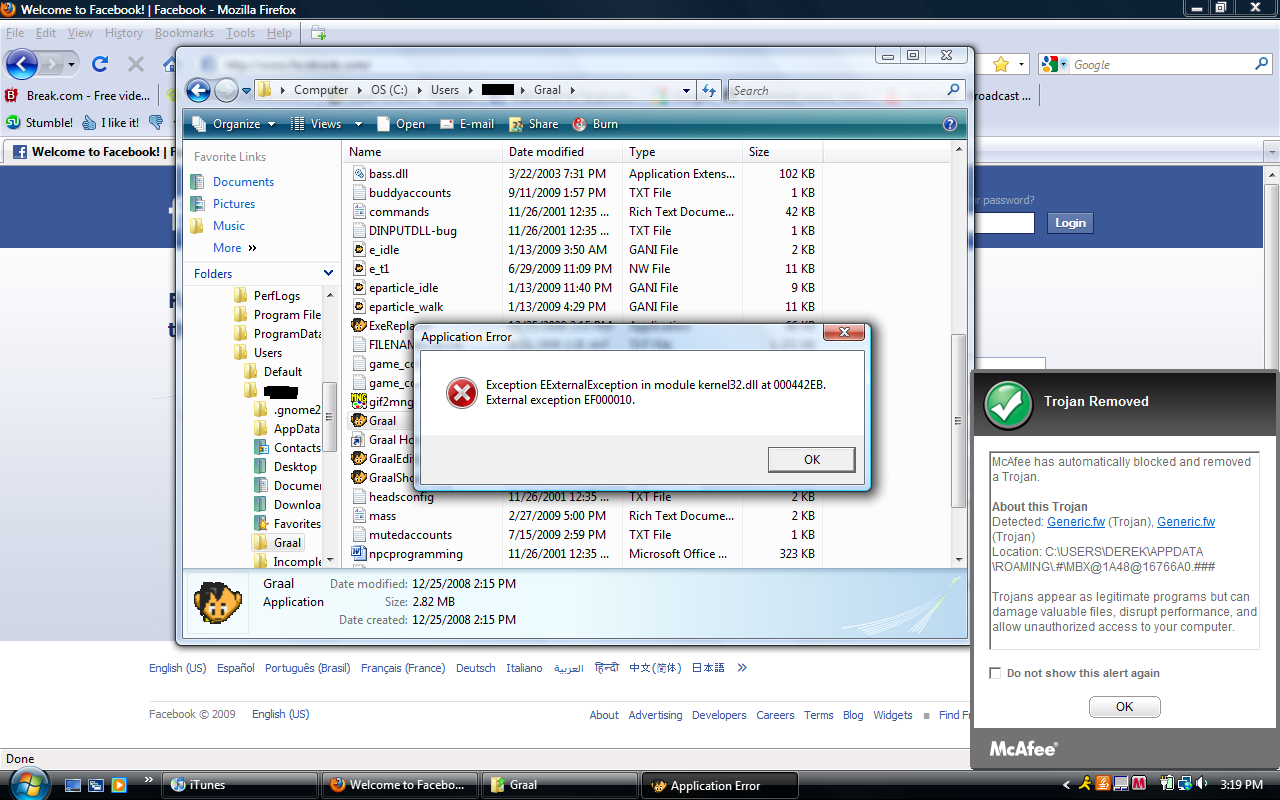
Task: Open the File menu in Firefox
Action: [x=14, y=33]
